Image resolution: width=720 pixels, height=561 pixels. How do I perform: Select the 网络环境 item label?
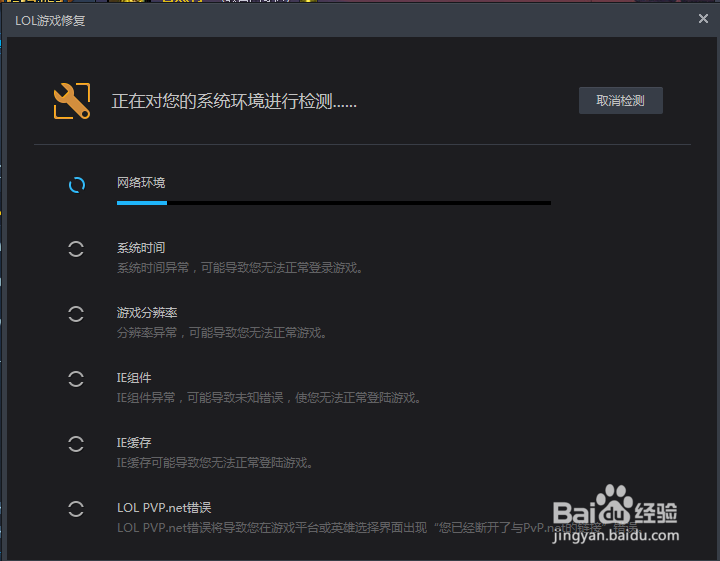[x=141, y=183]
